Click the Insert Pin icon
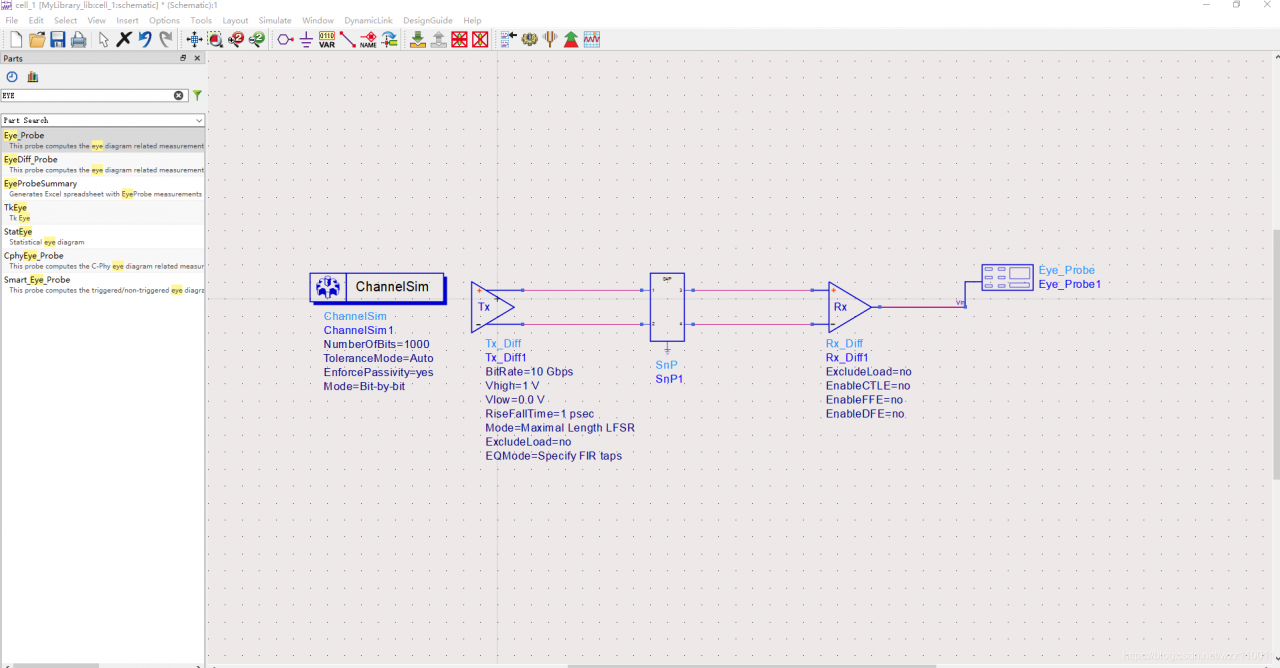 (x=285, y=40)
